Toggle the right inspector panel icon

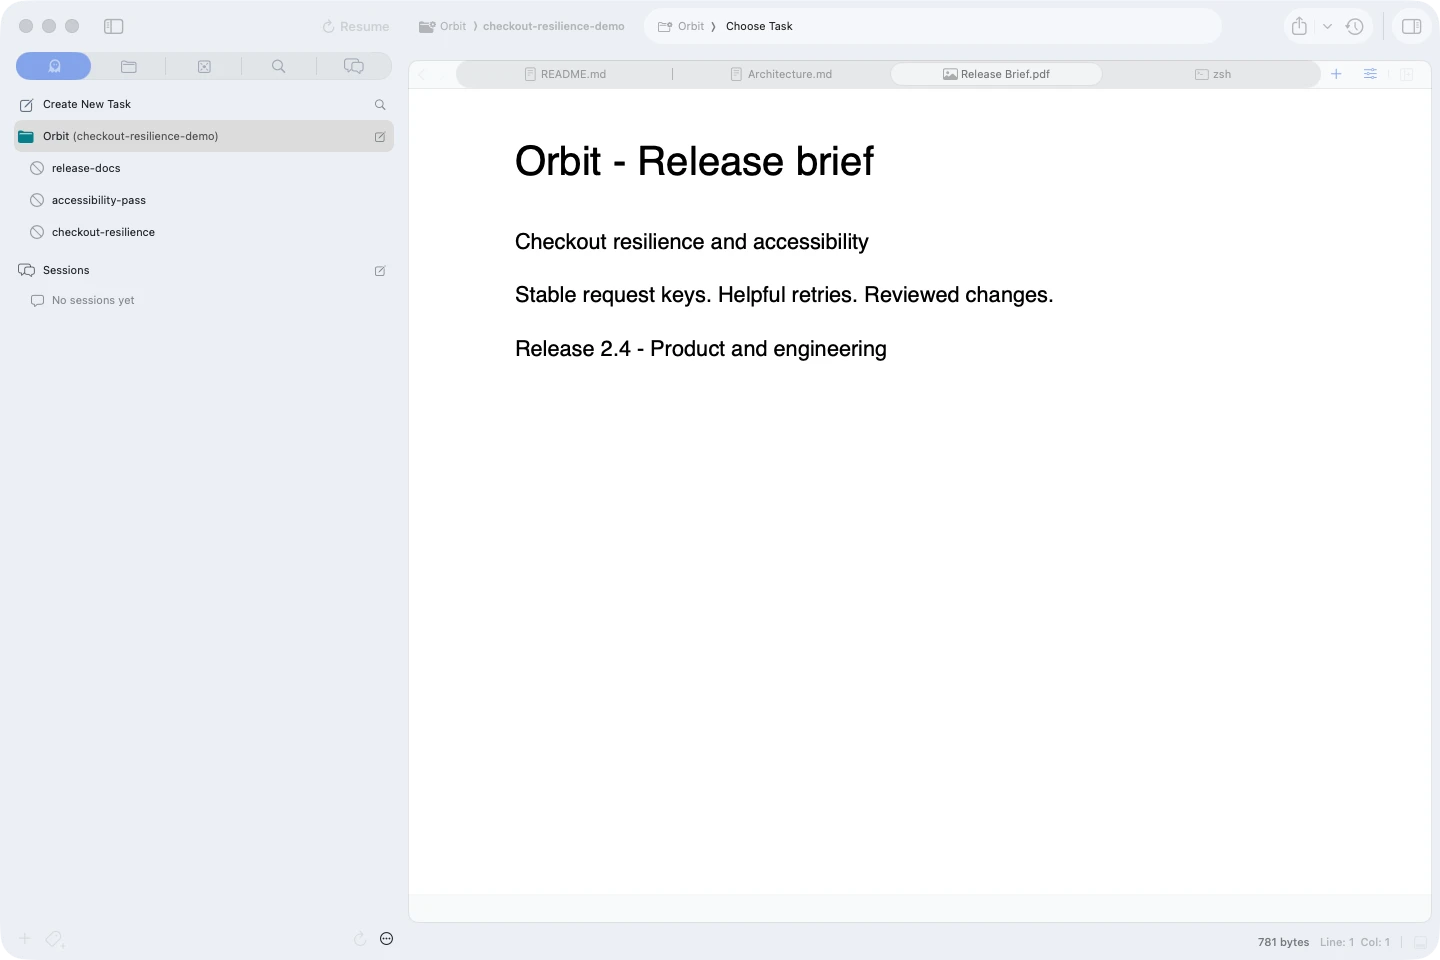tap(1412, 26)
